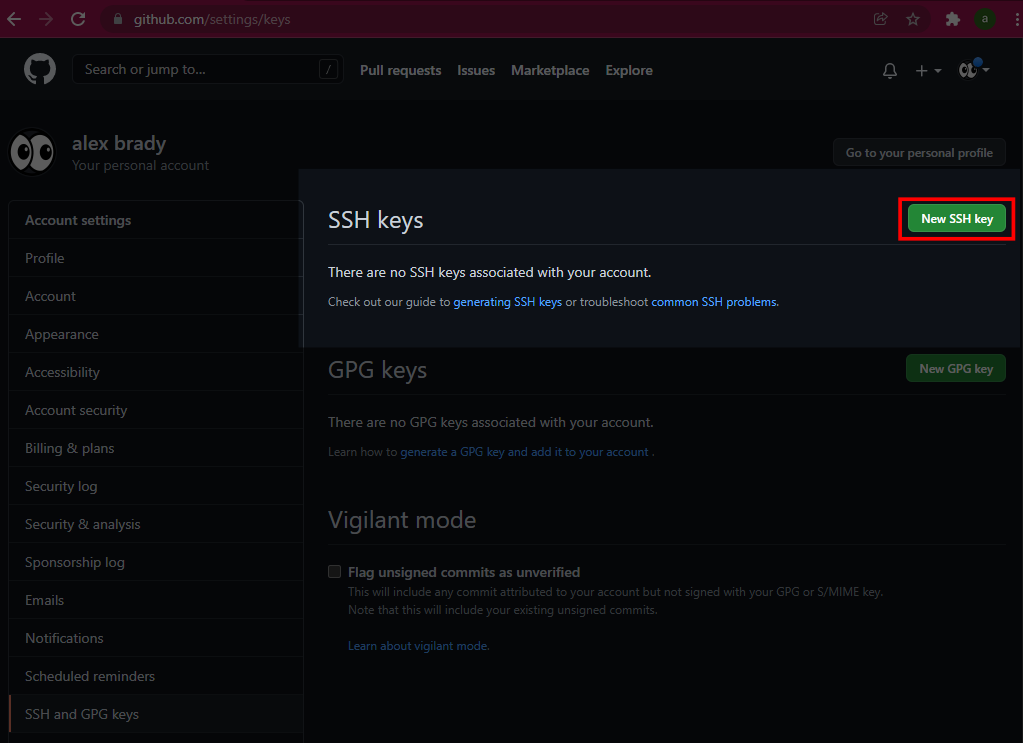Image resolution: width=1023 pixels, height=743 pixels.
Task: Expand the plus create-new dropdown
Action: pyautogui.click(x=928, y=70)
